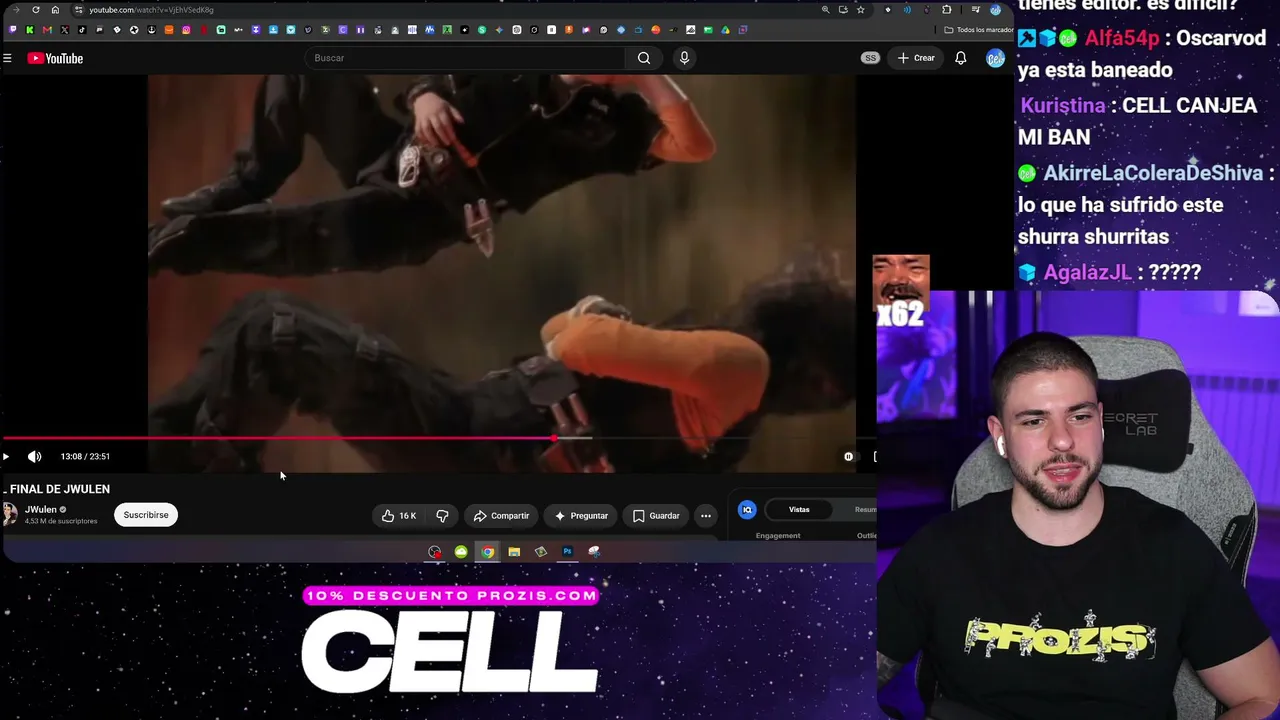Ask about the video with Preguntar
This screenshot has width=1280, height=720.
tap(581, 516)
